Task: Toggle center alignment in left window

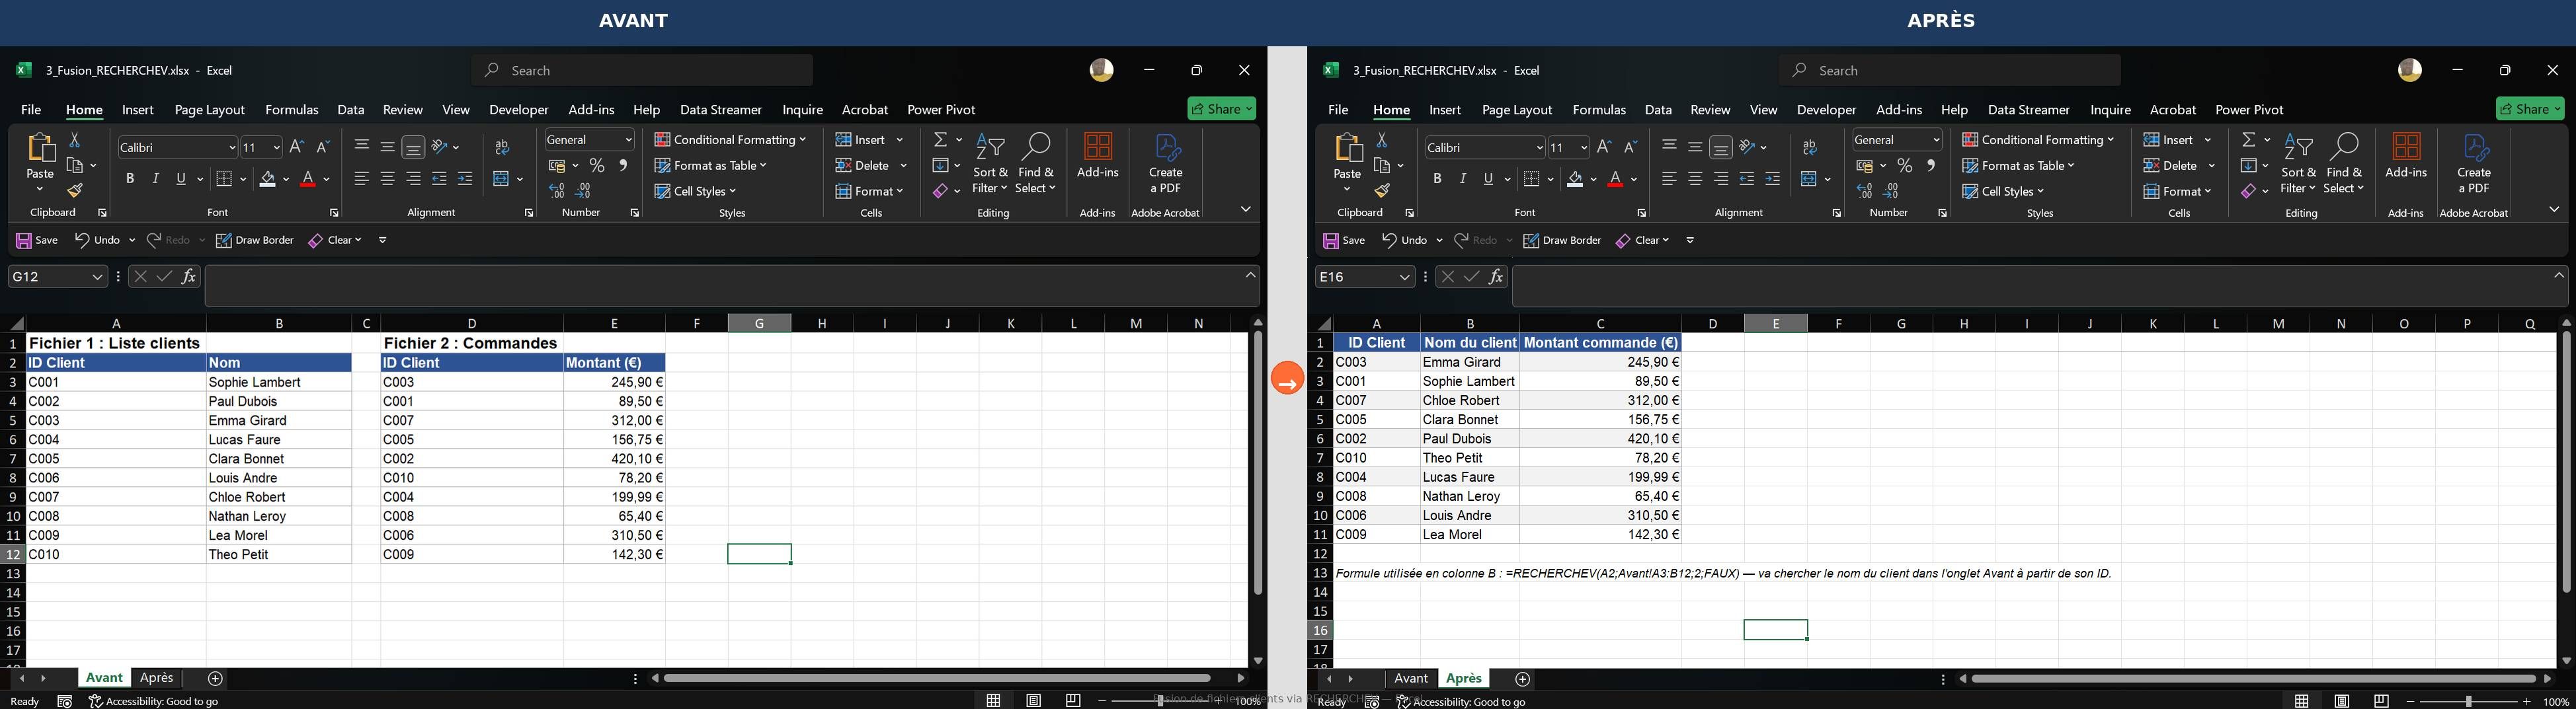Action: coord(387,179)
